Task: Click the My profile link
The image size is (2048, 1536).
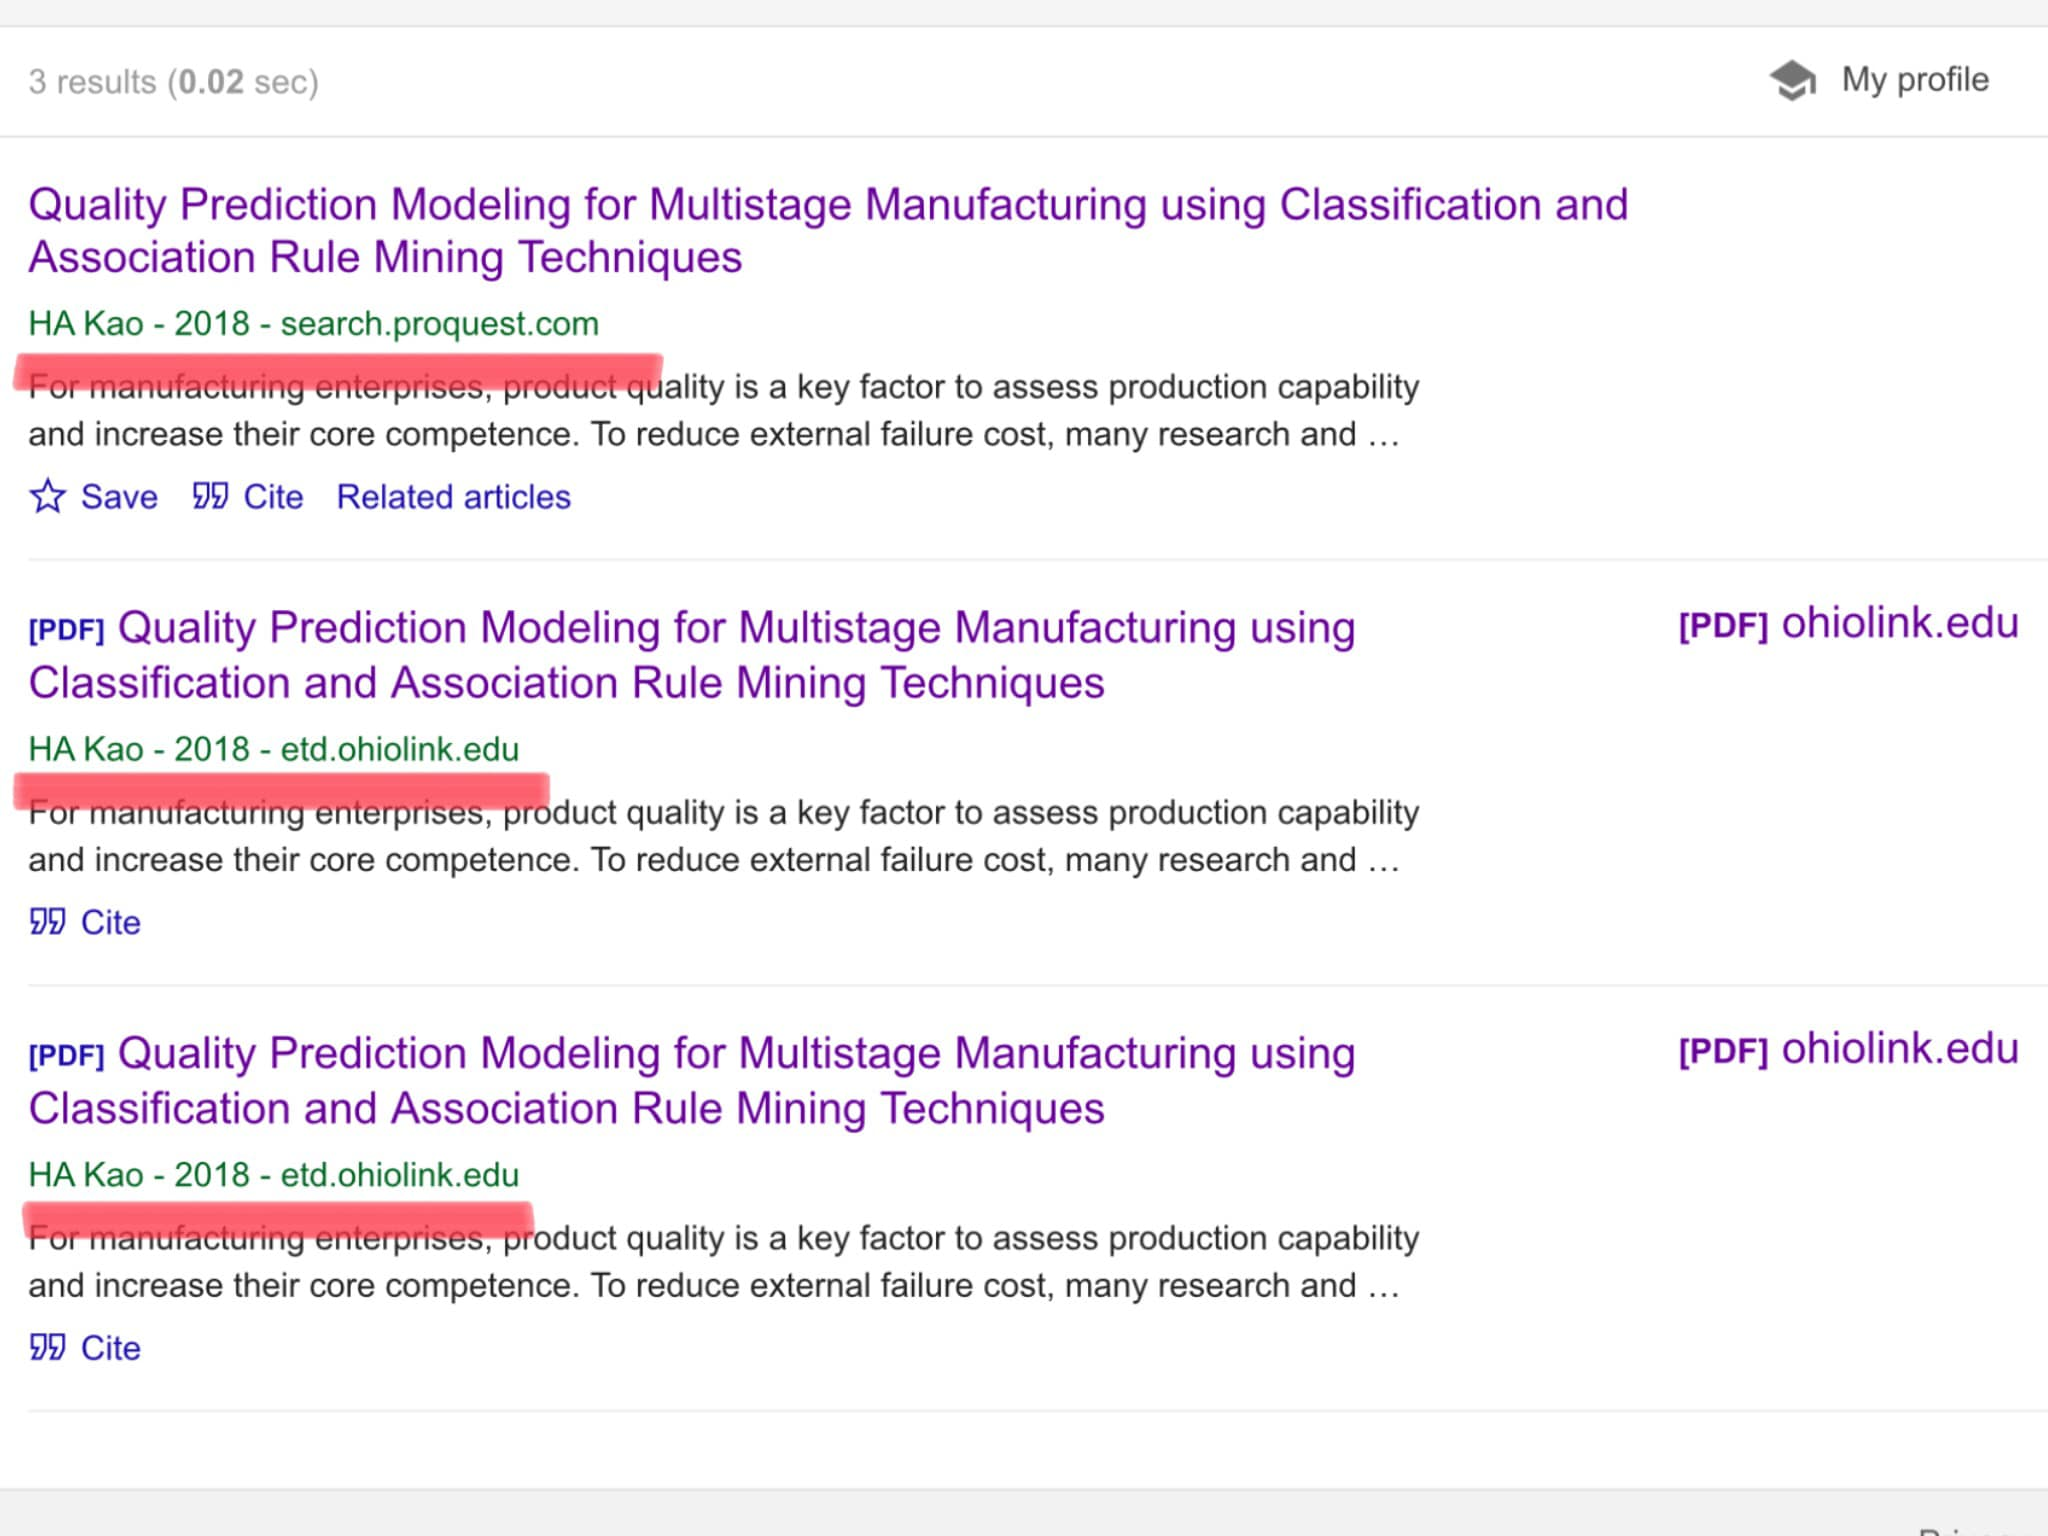Action: point(1915,80)
